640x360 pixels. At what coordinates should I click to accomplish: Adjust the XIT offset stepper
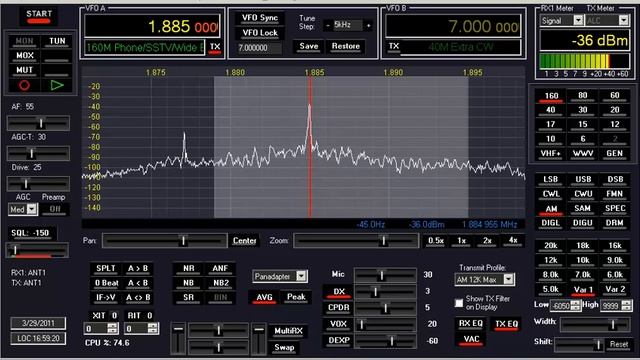pyautogui.click(x=112, y=329)
